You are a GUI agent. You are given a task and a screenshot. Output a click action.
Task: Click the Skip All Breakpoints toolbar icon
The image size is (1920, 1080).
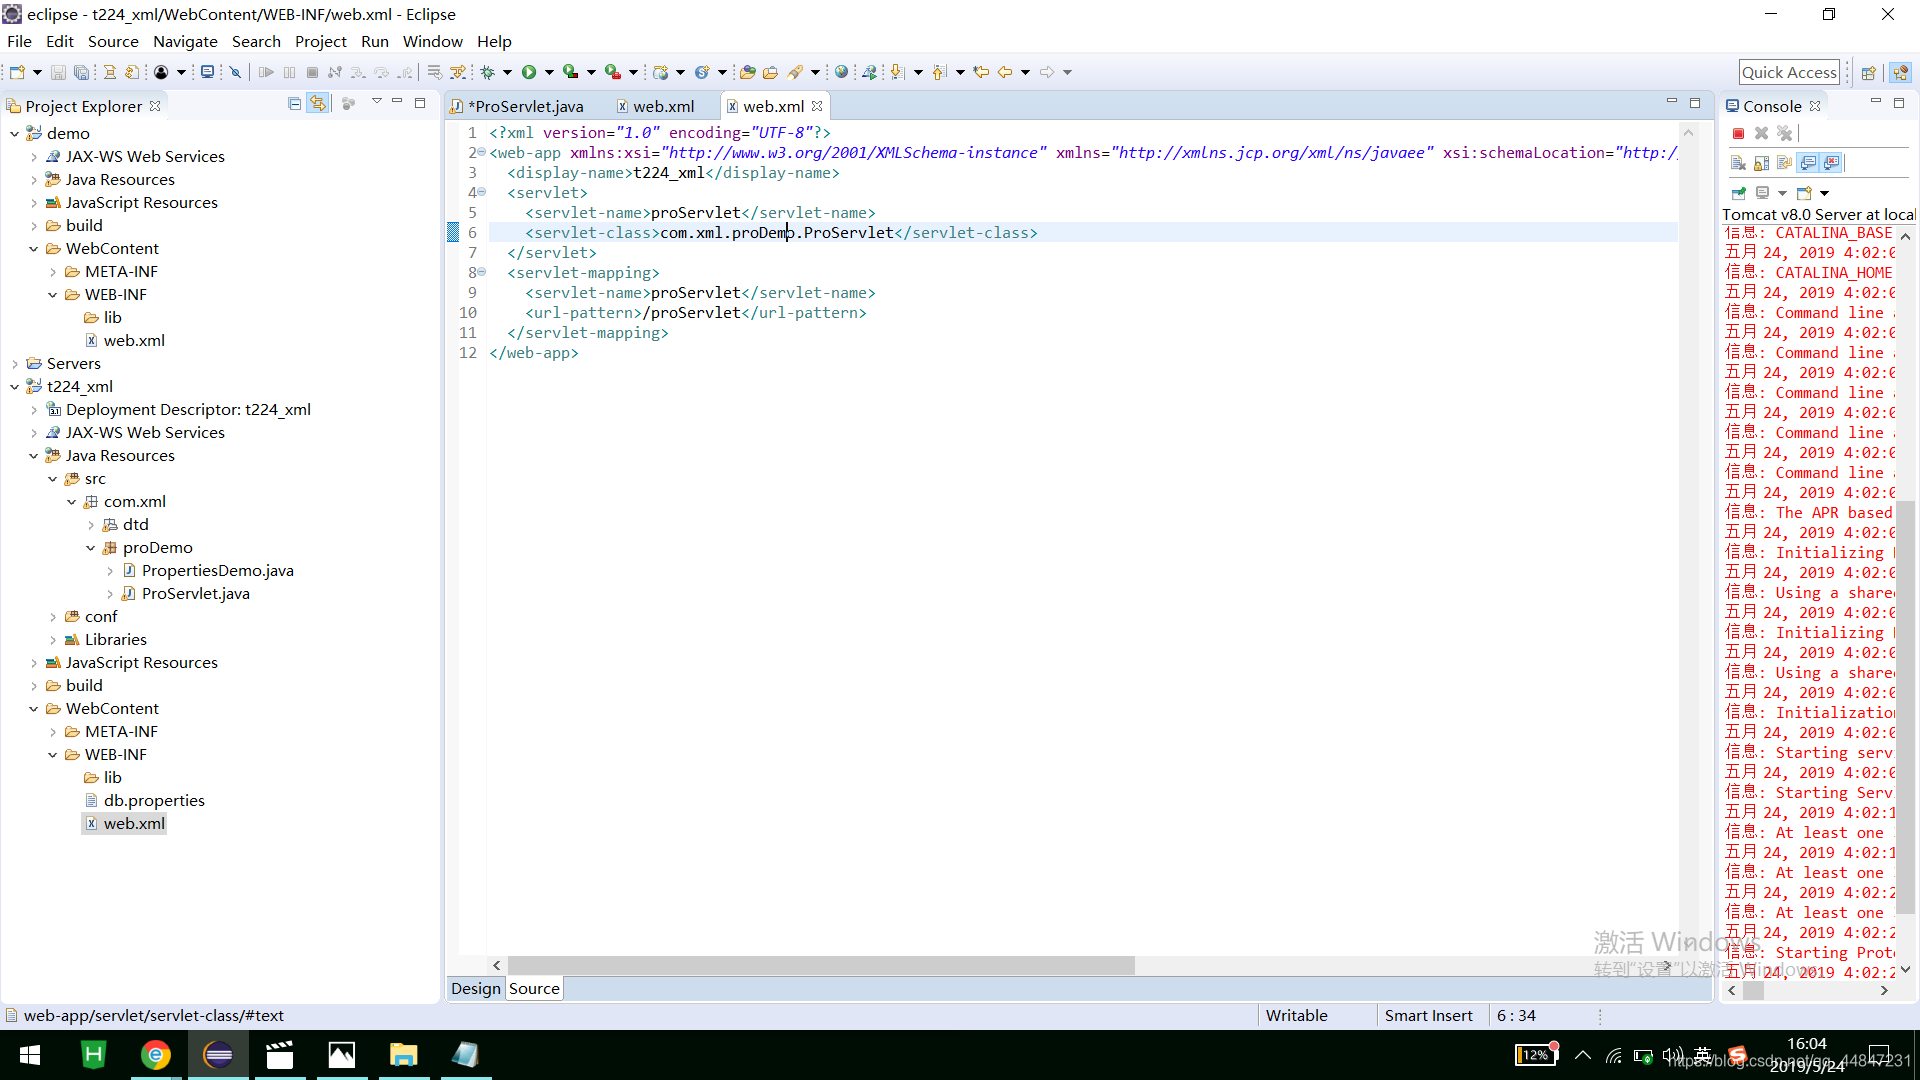[x=235, y=72]
